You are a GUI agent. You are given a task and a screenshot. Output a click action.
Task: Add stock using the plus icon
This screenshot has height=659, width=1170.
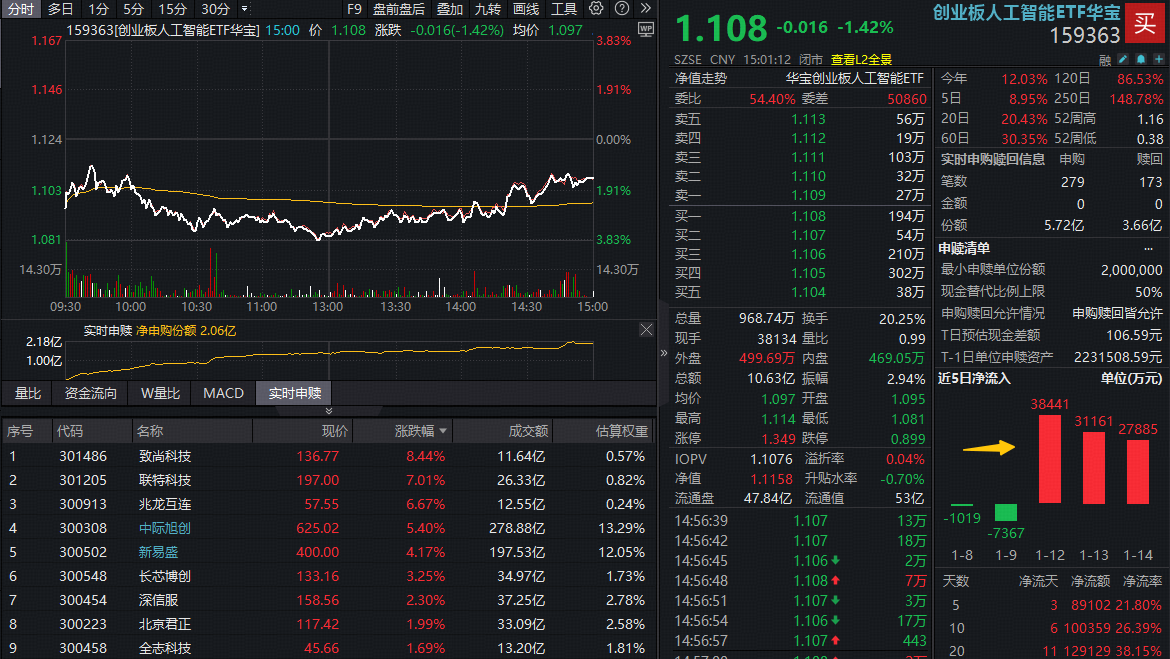point(1157,60)
